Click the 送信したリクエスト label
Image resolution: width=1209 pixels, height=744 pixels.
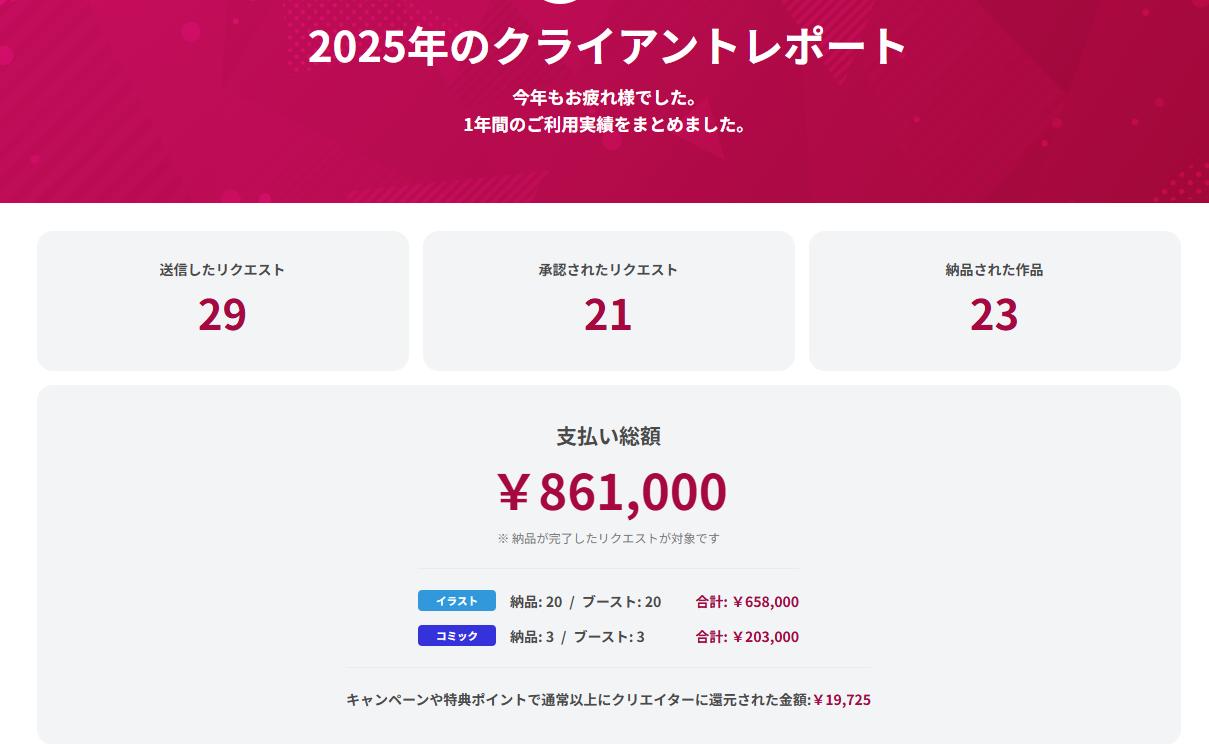pyautogui.click(x=222, y=270)
